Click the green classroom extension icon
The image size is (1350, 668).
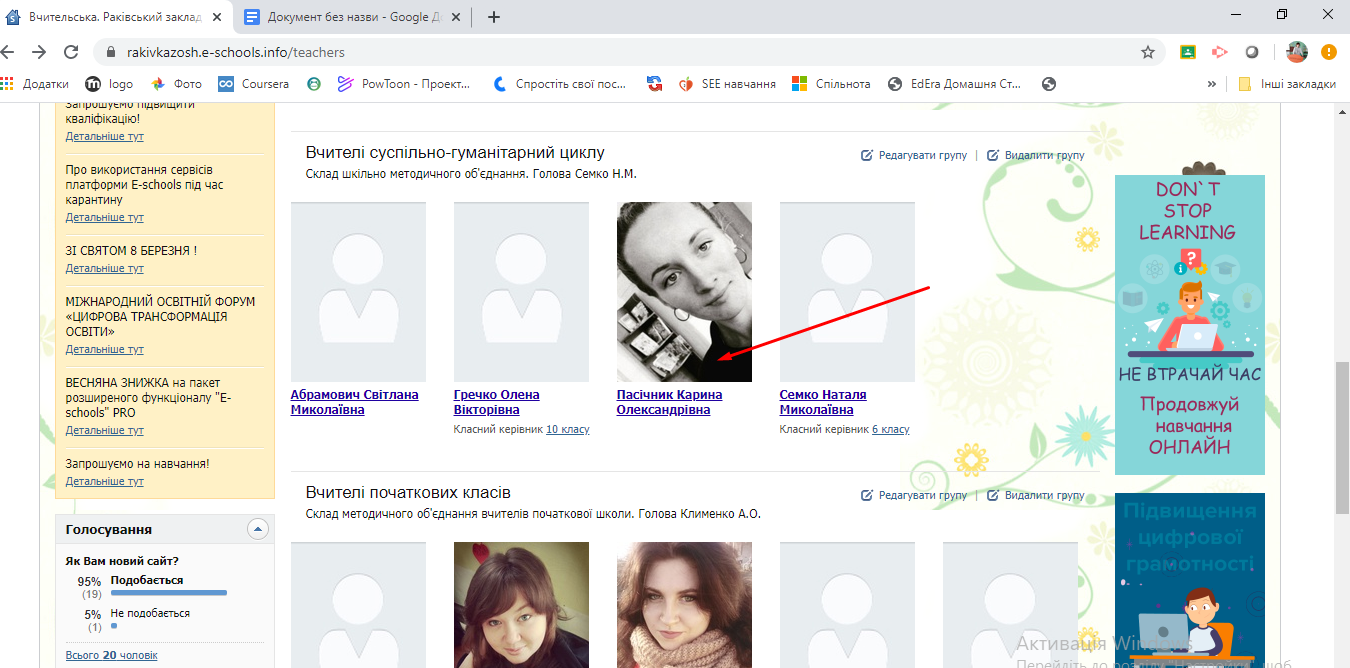point(1188,52)
